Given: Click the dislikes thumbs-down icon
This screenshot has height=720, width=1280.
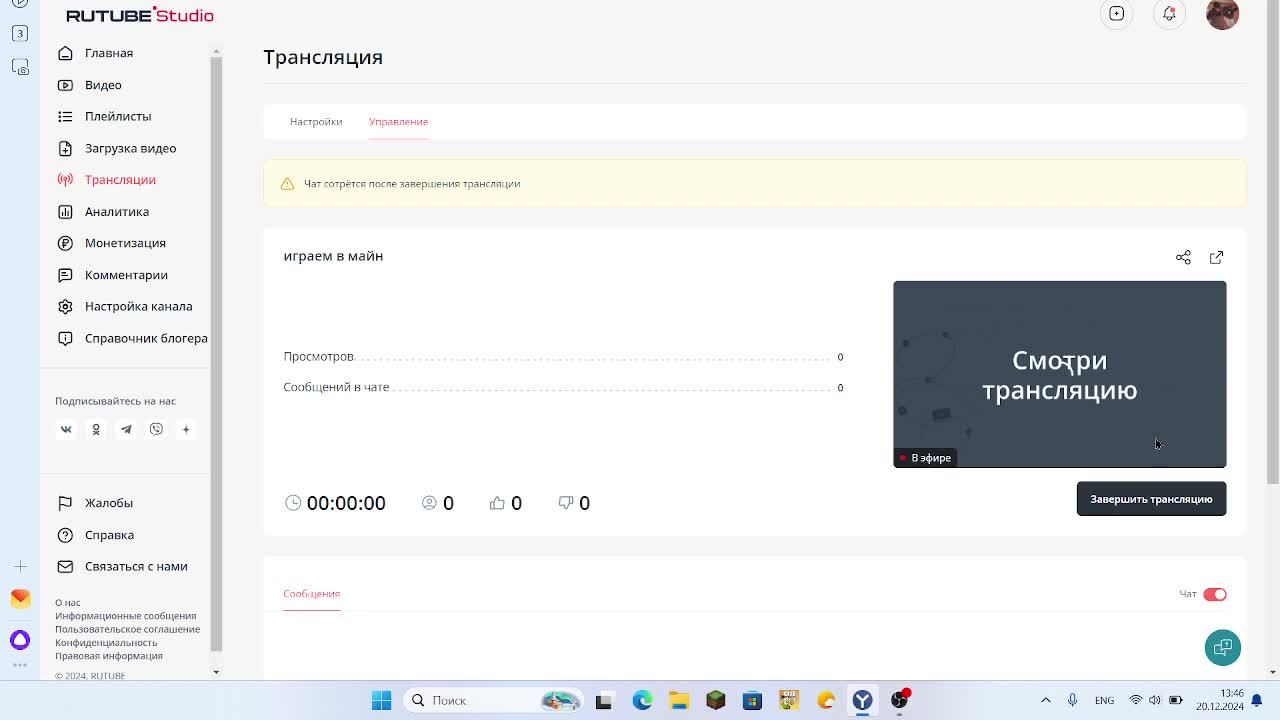Looking at the screenshot, I should (566, 503).
